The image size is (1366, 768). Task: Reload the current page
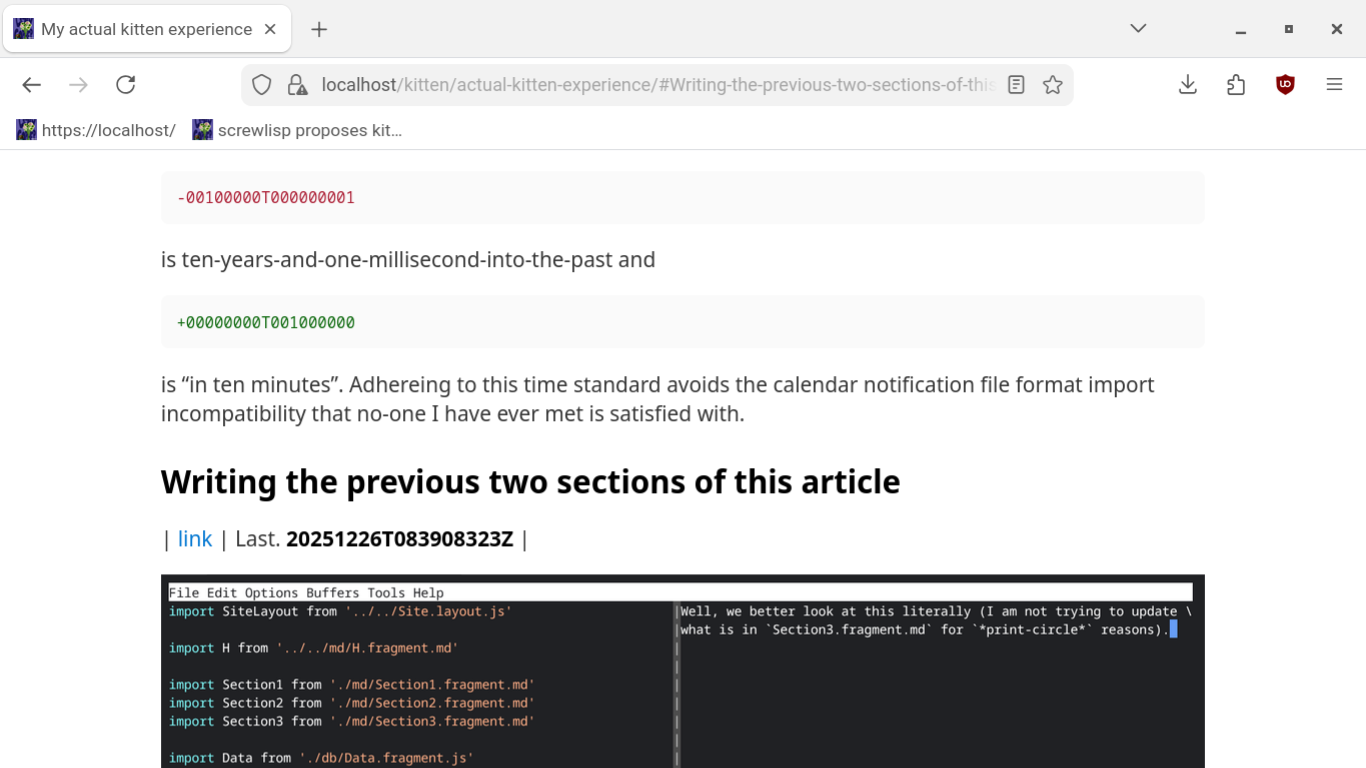coord(125,85)
